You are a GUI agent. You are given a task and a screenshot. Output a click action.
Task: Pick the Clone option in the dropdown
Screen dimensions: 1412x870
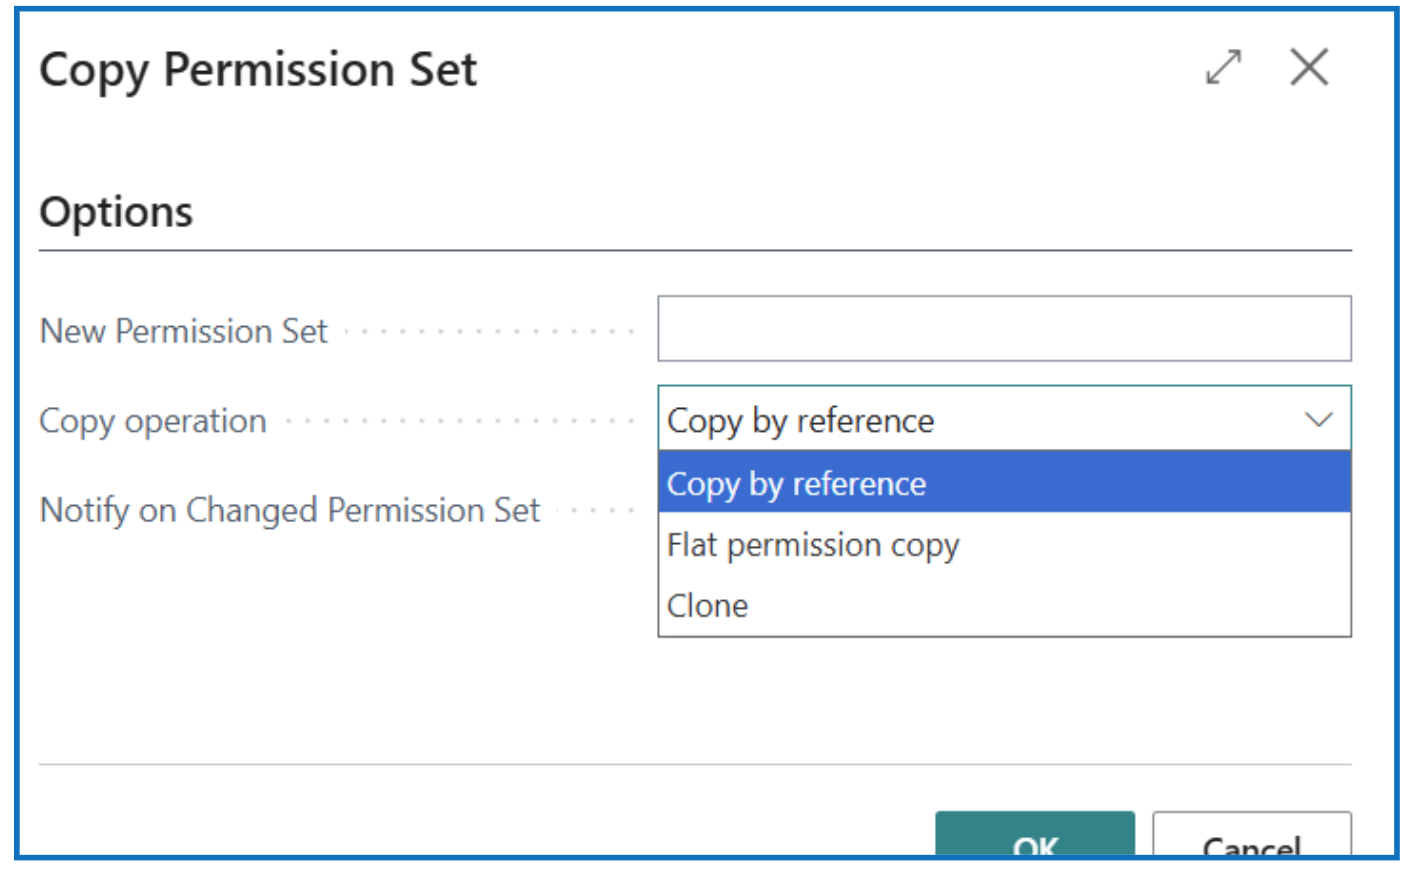coord(708,606)
